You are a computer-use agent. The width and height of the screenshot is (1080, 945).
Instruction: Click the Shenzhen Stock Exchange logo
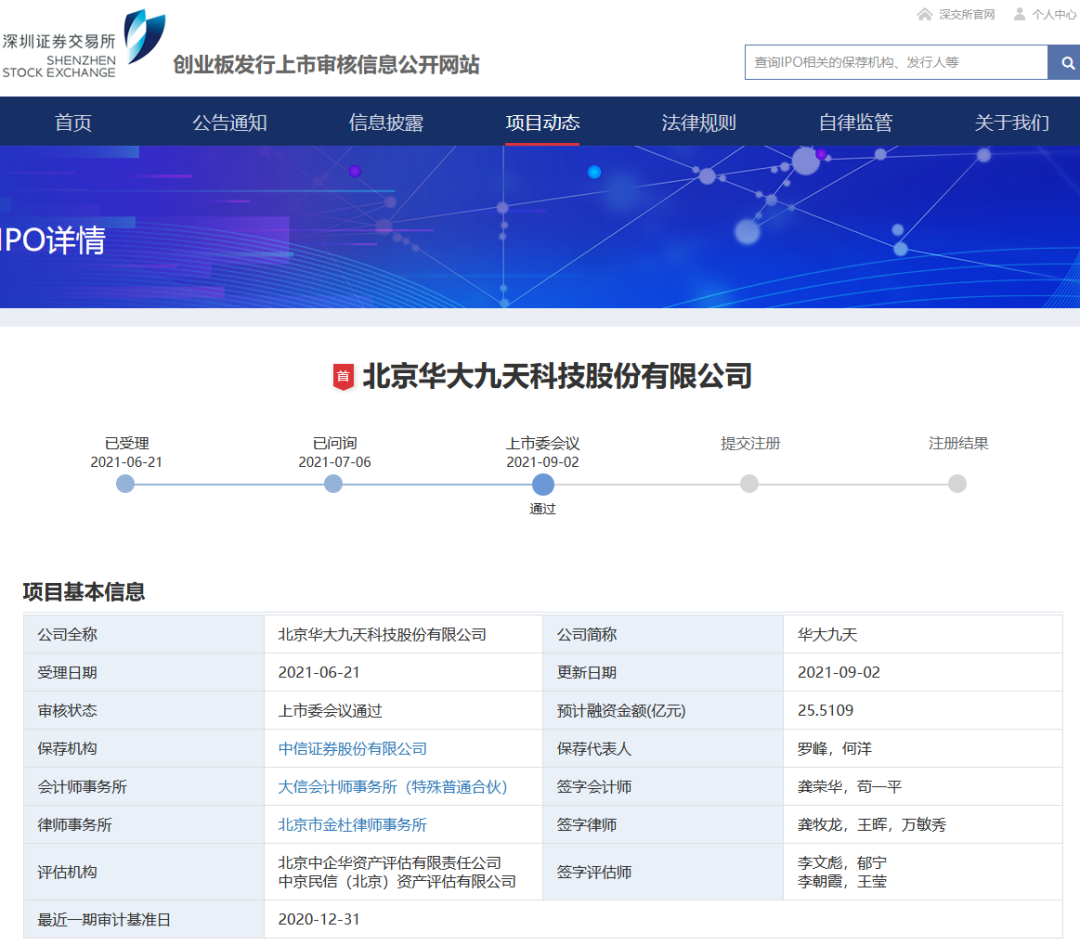[x=83, y=43]
